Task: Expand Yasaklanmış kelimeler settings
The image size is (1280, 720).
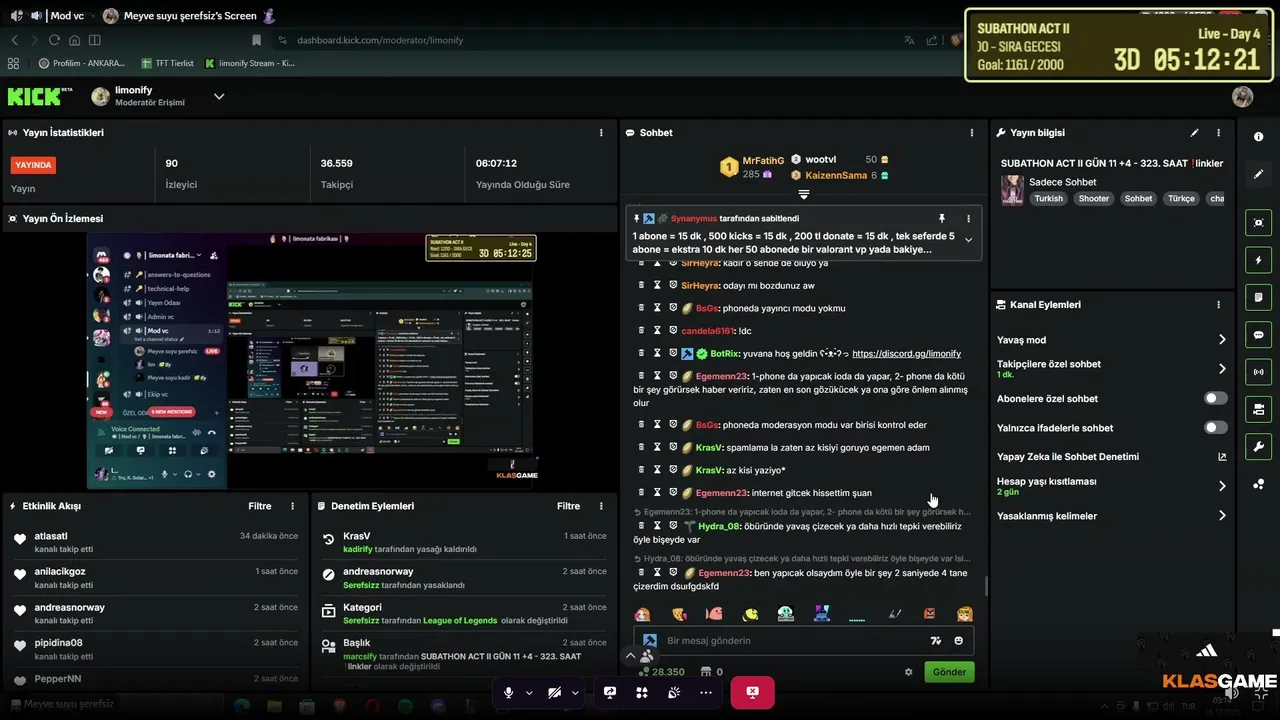Action: click(1222, 516)
